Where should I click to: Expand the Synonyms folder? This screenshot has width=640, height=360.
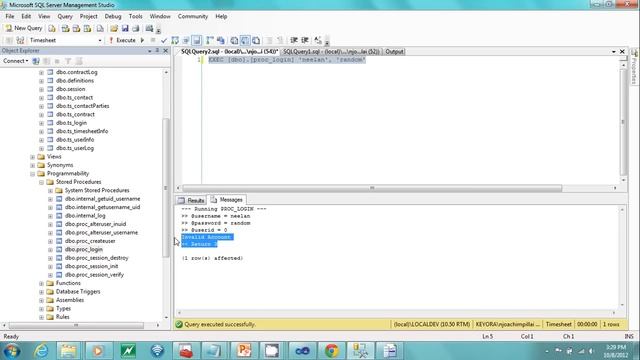point(32,165)
